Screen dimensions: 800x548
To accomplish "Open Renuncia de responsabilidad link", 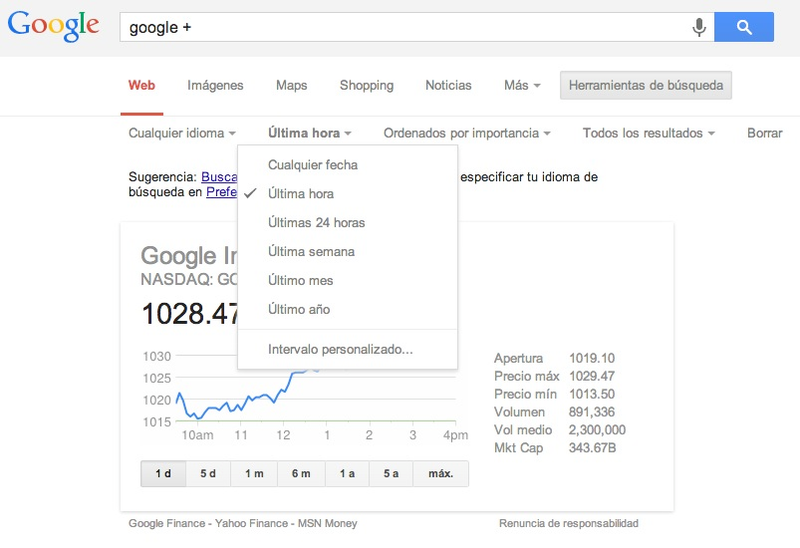I will click(x=568, y=524).
